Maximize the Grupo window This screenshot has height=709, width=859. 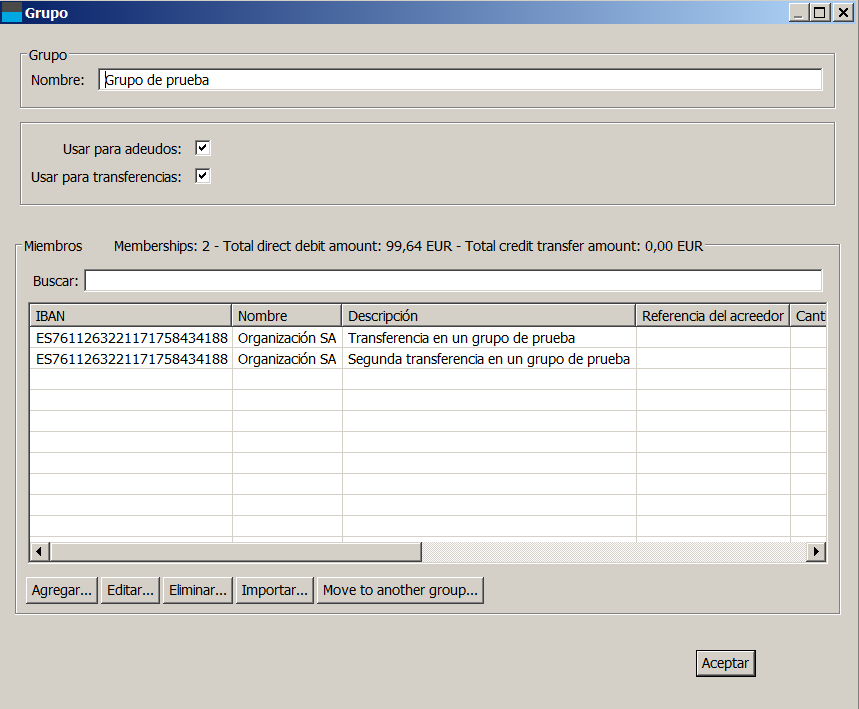click(819, 13)
